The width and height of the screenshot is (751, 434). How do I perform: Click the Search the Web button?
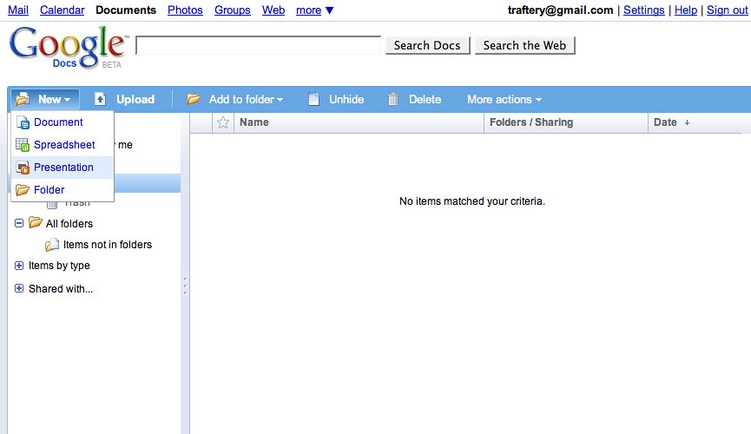coord(524,46)
